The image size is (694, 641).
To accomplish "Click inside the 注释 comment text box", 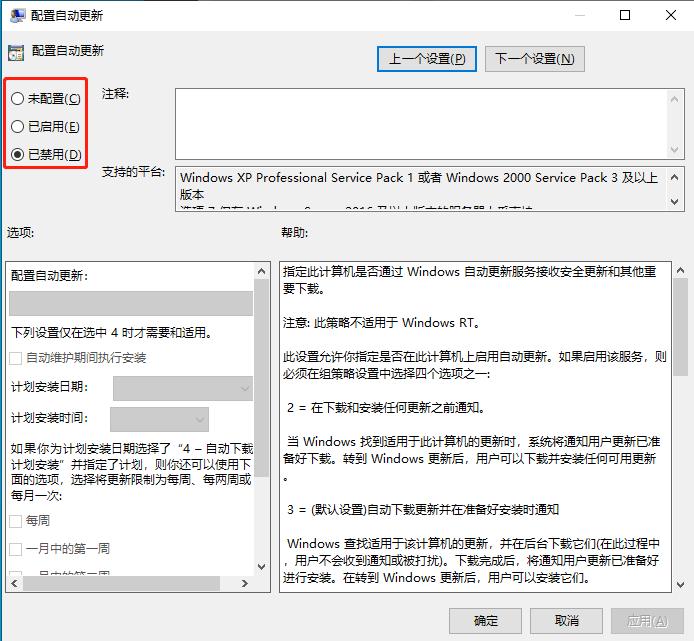I will [x=420, y=124].
